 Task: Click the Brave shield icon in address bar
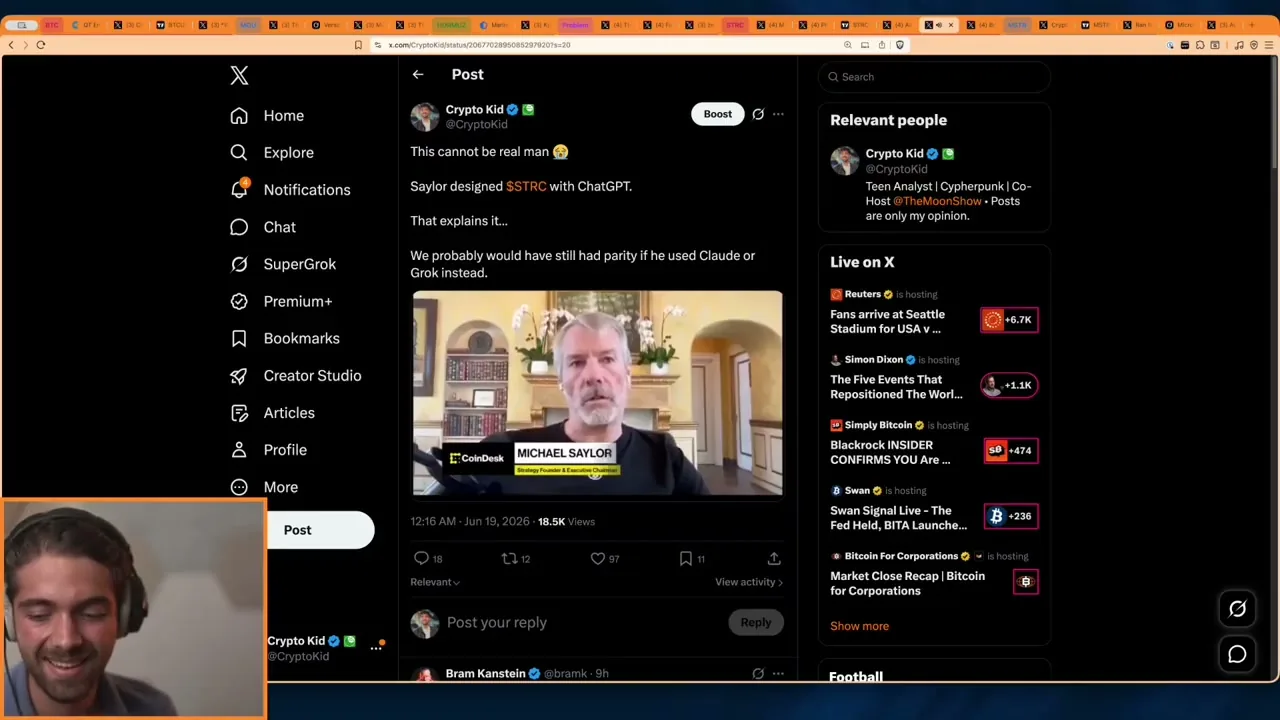pyautogui.click(x=900, y=45)
